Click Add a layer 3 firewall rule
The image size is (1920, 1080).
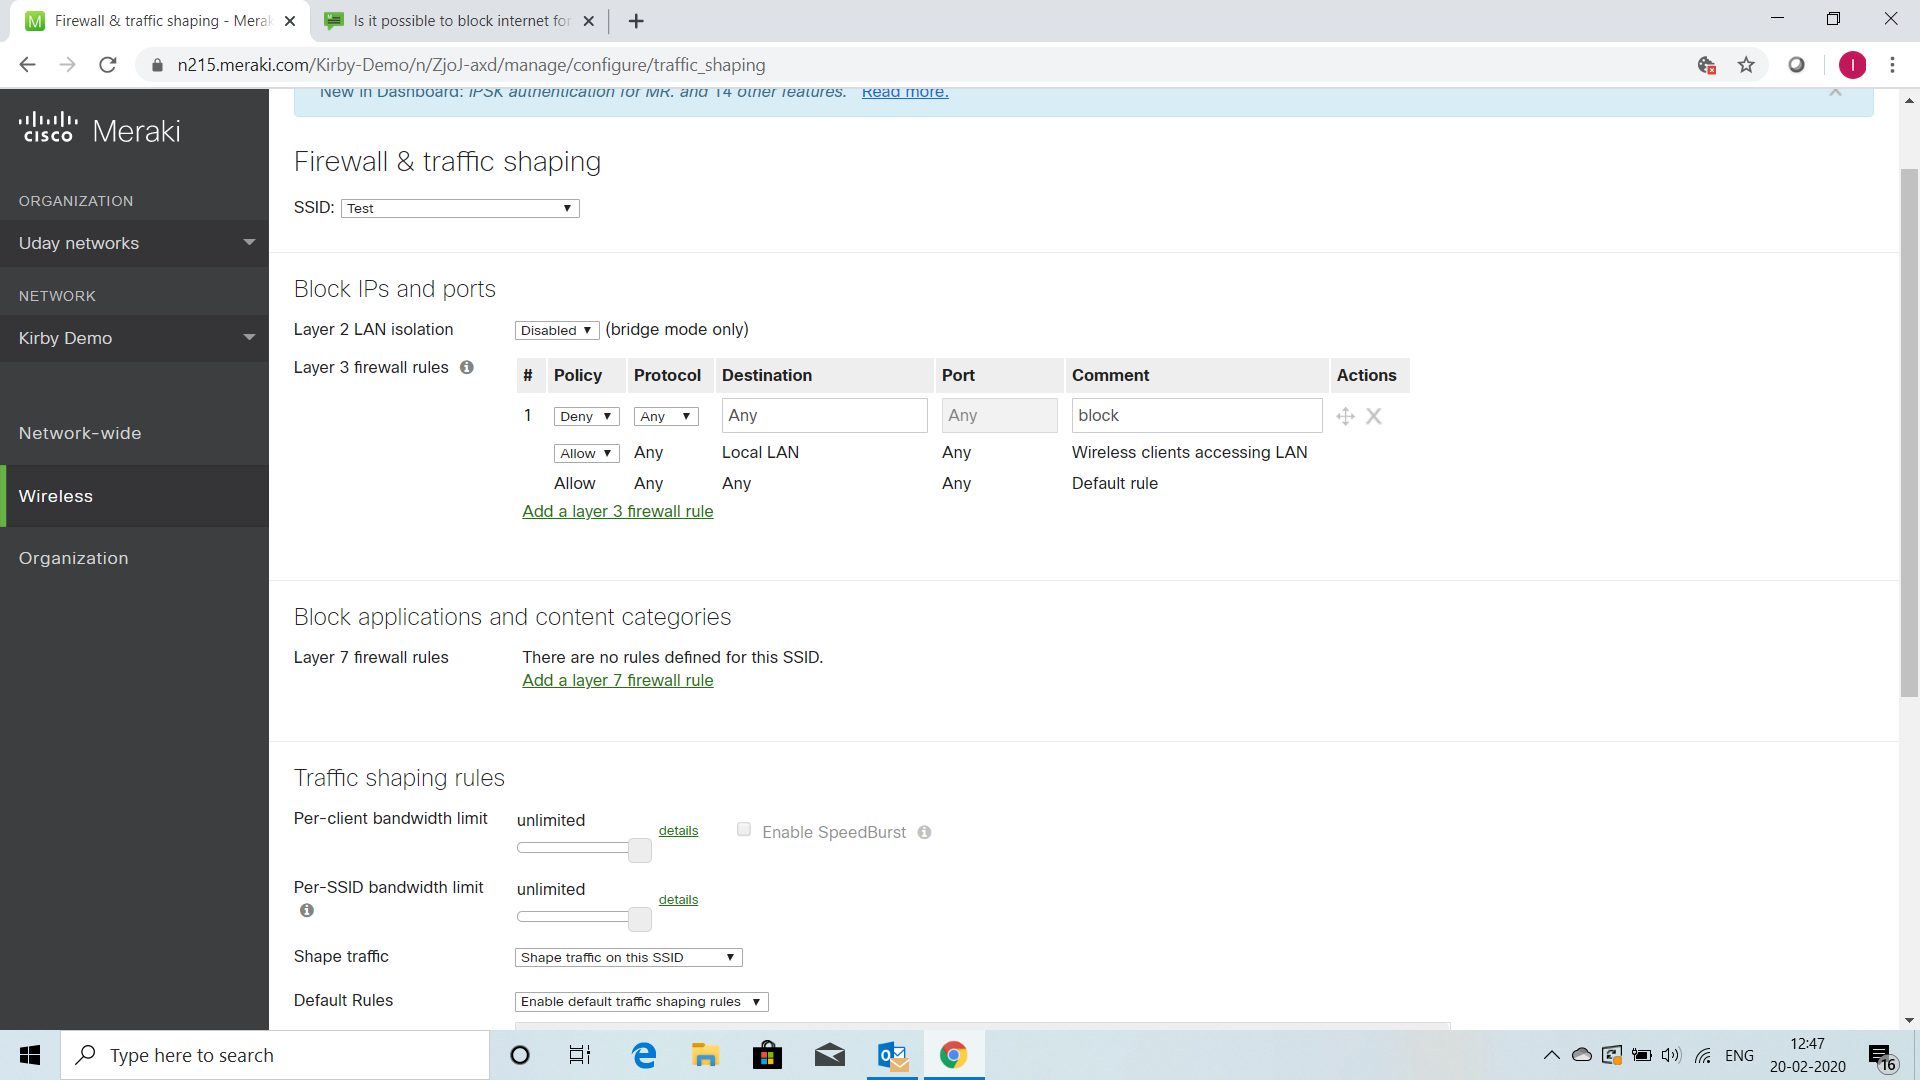coord(618,511)
